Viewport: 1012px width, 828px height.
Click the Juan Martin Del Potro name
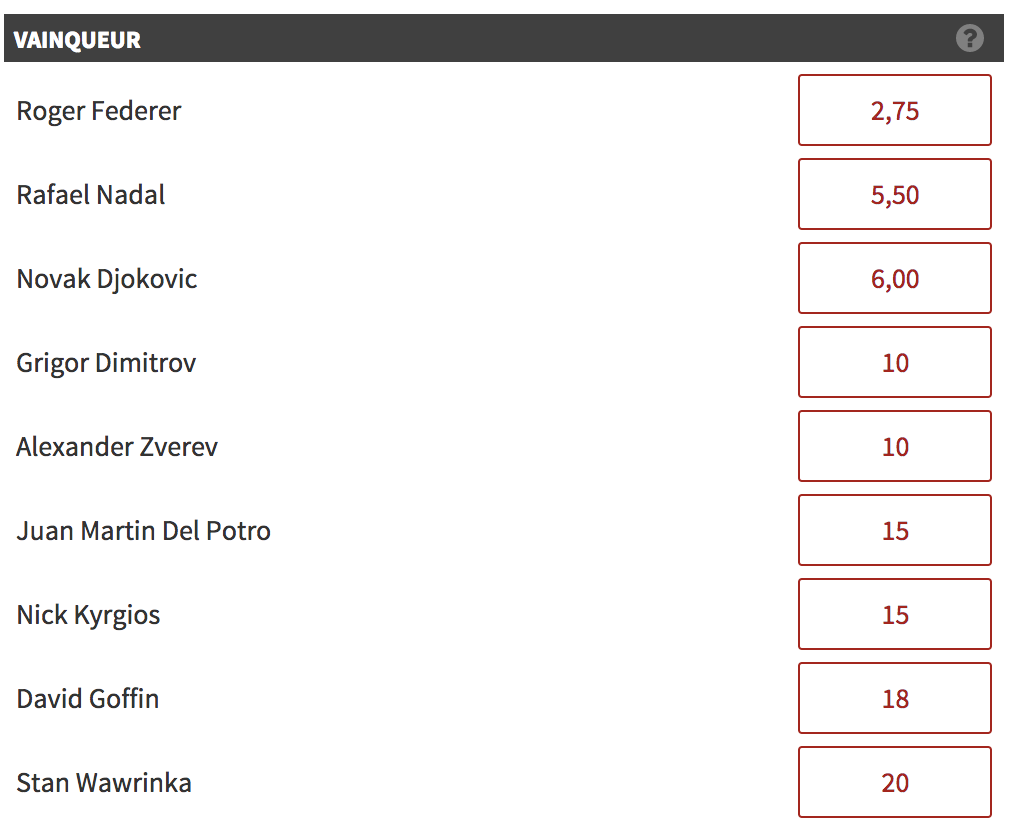[143, 530]
